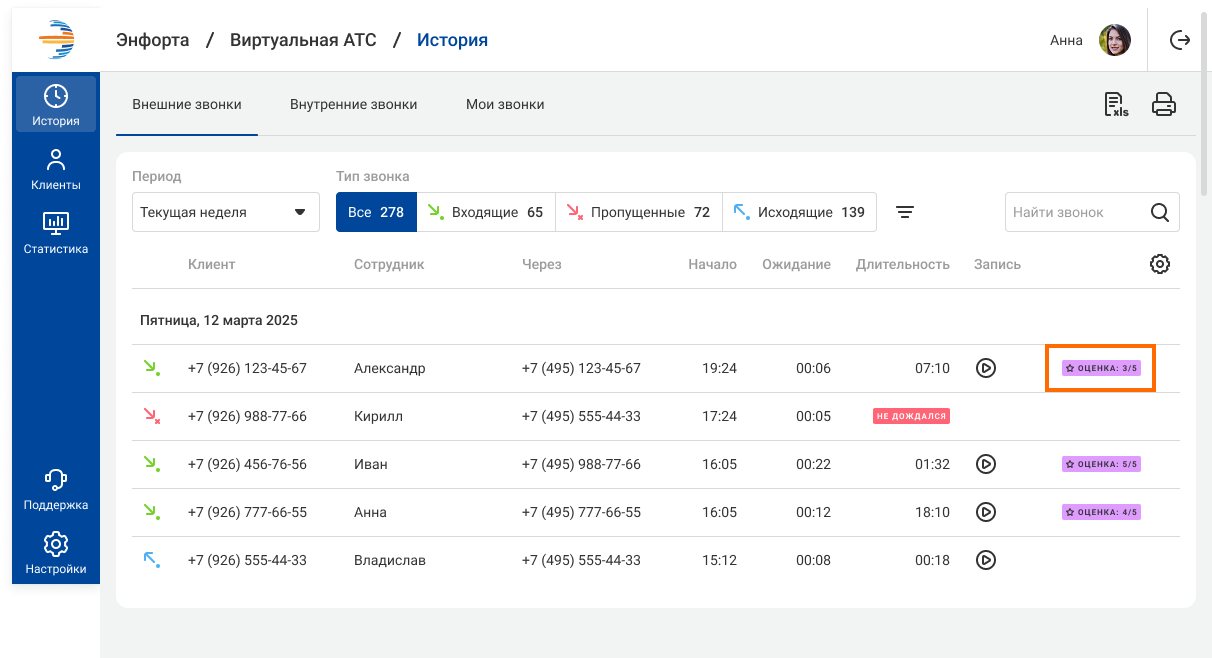Viewport: 1212px width, 658px height.
Task: Filter by Пропущенные calls
Action: click(x=638, y=212)
